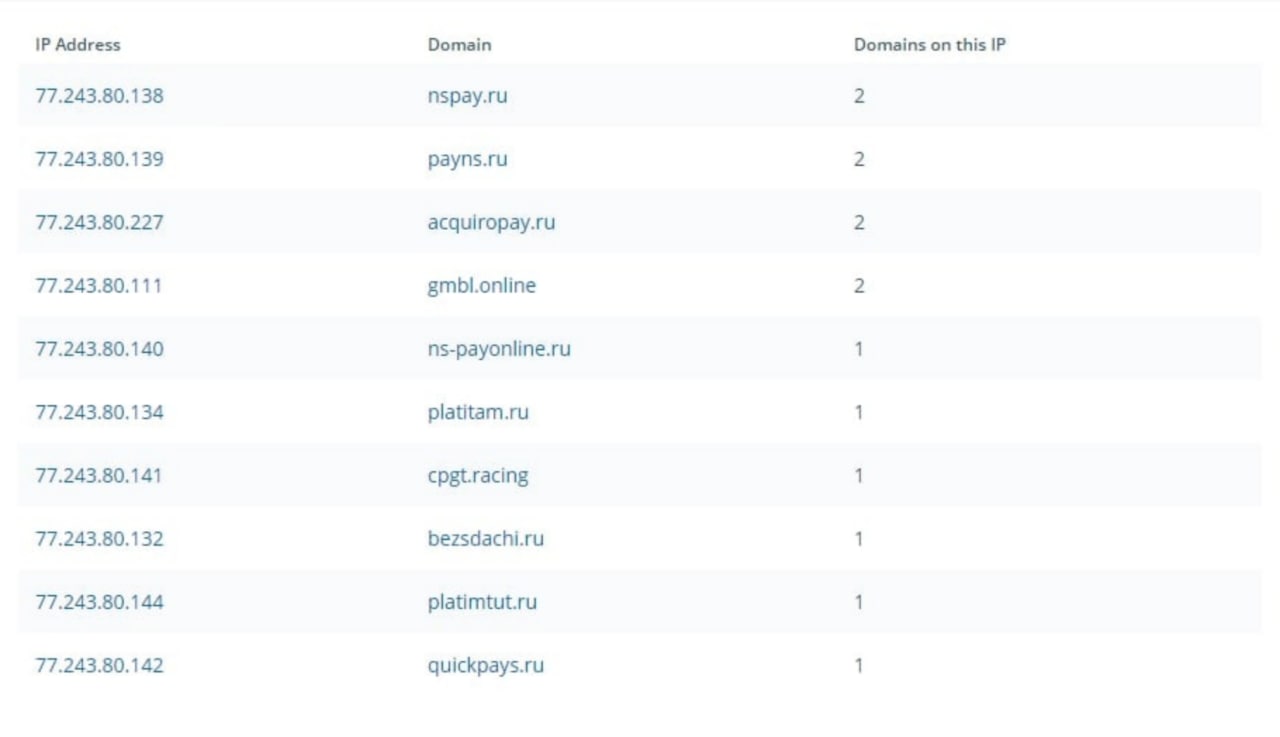
Task: Select domain count in platimtut.ru row
Action: click(859, 602)
